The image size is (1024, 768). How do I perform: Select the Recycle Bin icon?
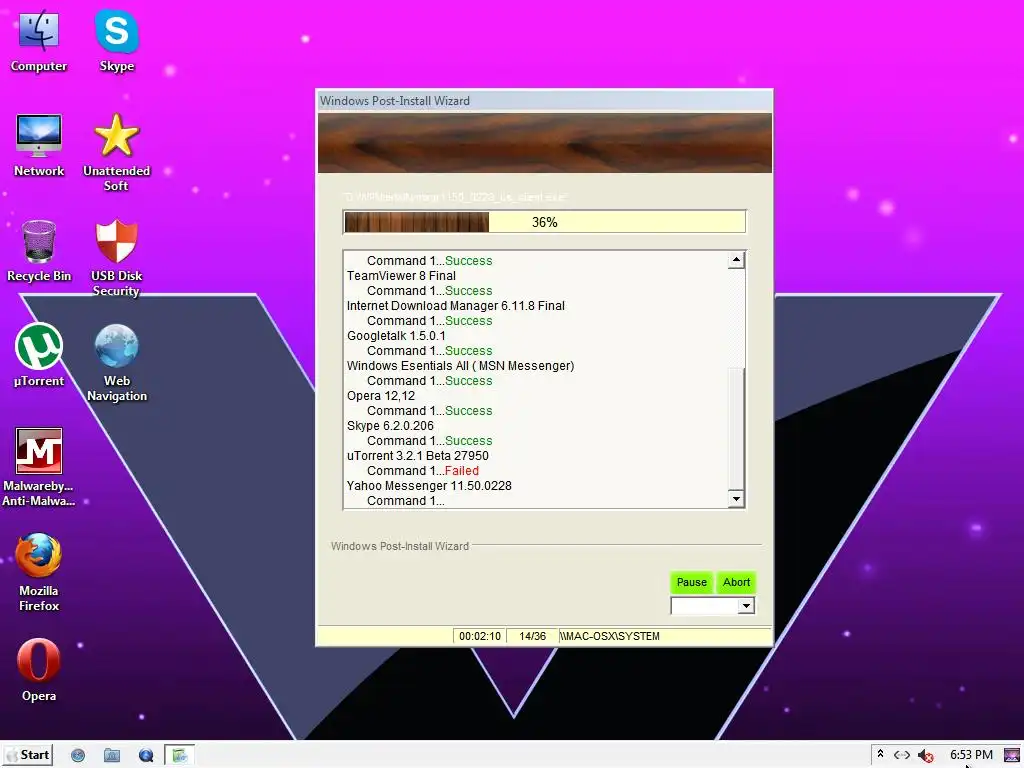(x=39, y=251)
